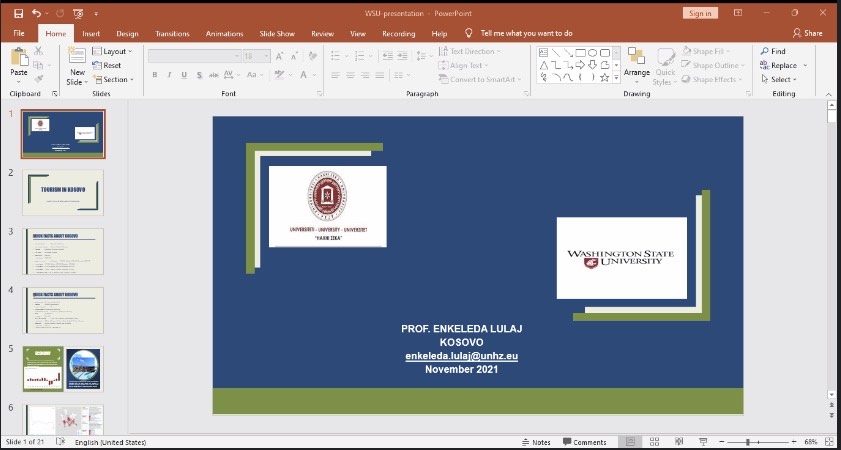Viewport: 841px width, 450px height.
Task: Select the star shape in shapes gallery
Action: [x=604, y=78]
